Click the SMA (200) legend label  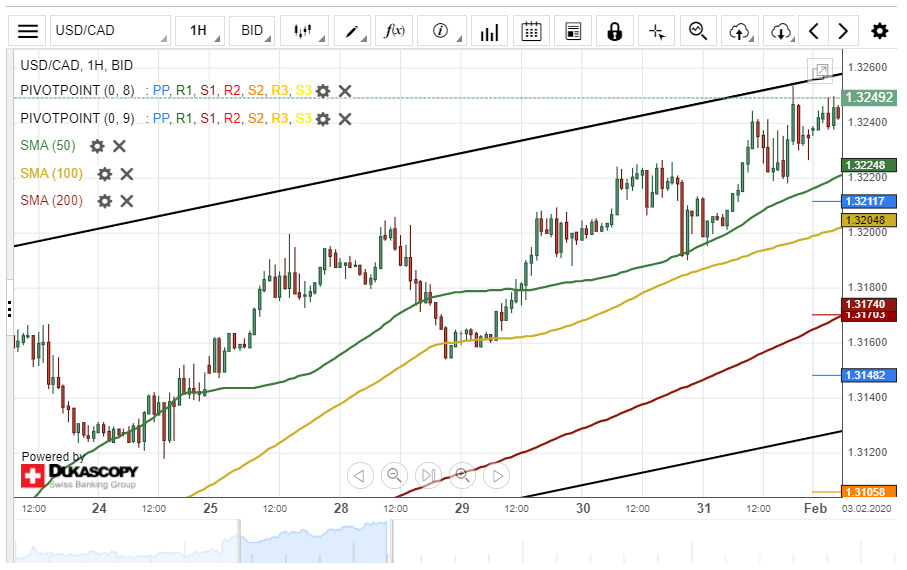(51, 200)
